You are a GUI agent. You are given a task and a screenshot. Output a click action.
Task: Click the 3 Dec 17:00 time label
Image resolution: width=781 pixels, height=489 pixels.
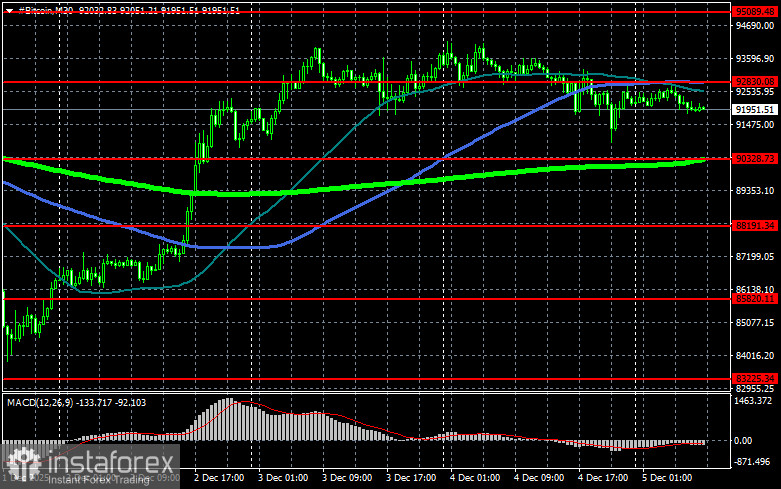tap(411, 478)
